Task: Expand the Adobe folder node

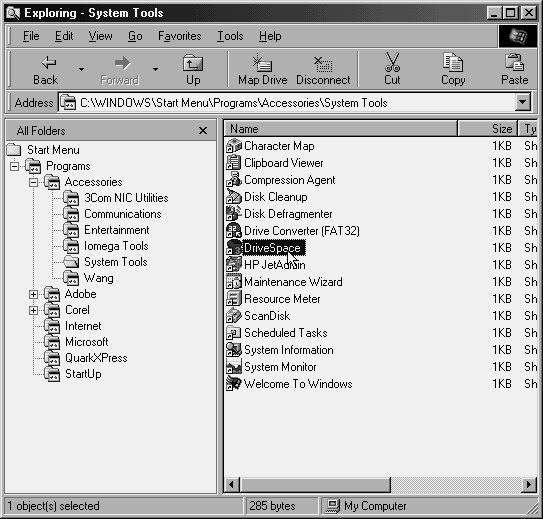Action: [34, 294]
